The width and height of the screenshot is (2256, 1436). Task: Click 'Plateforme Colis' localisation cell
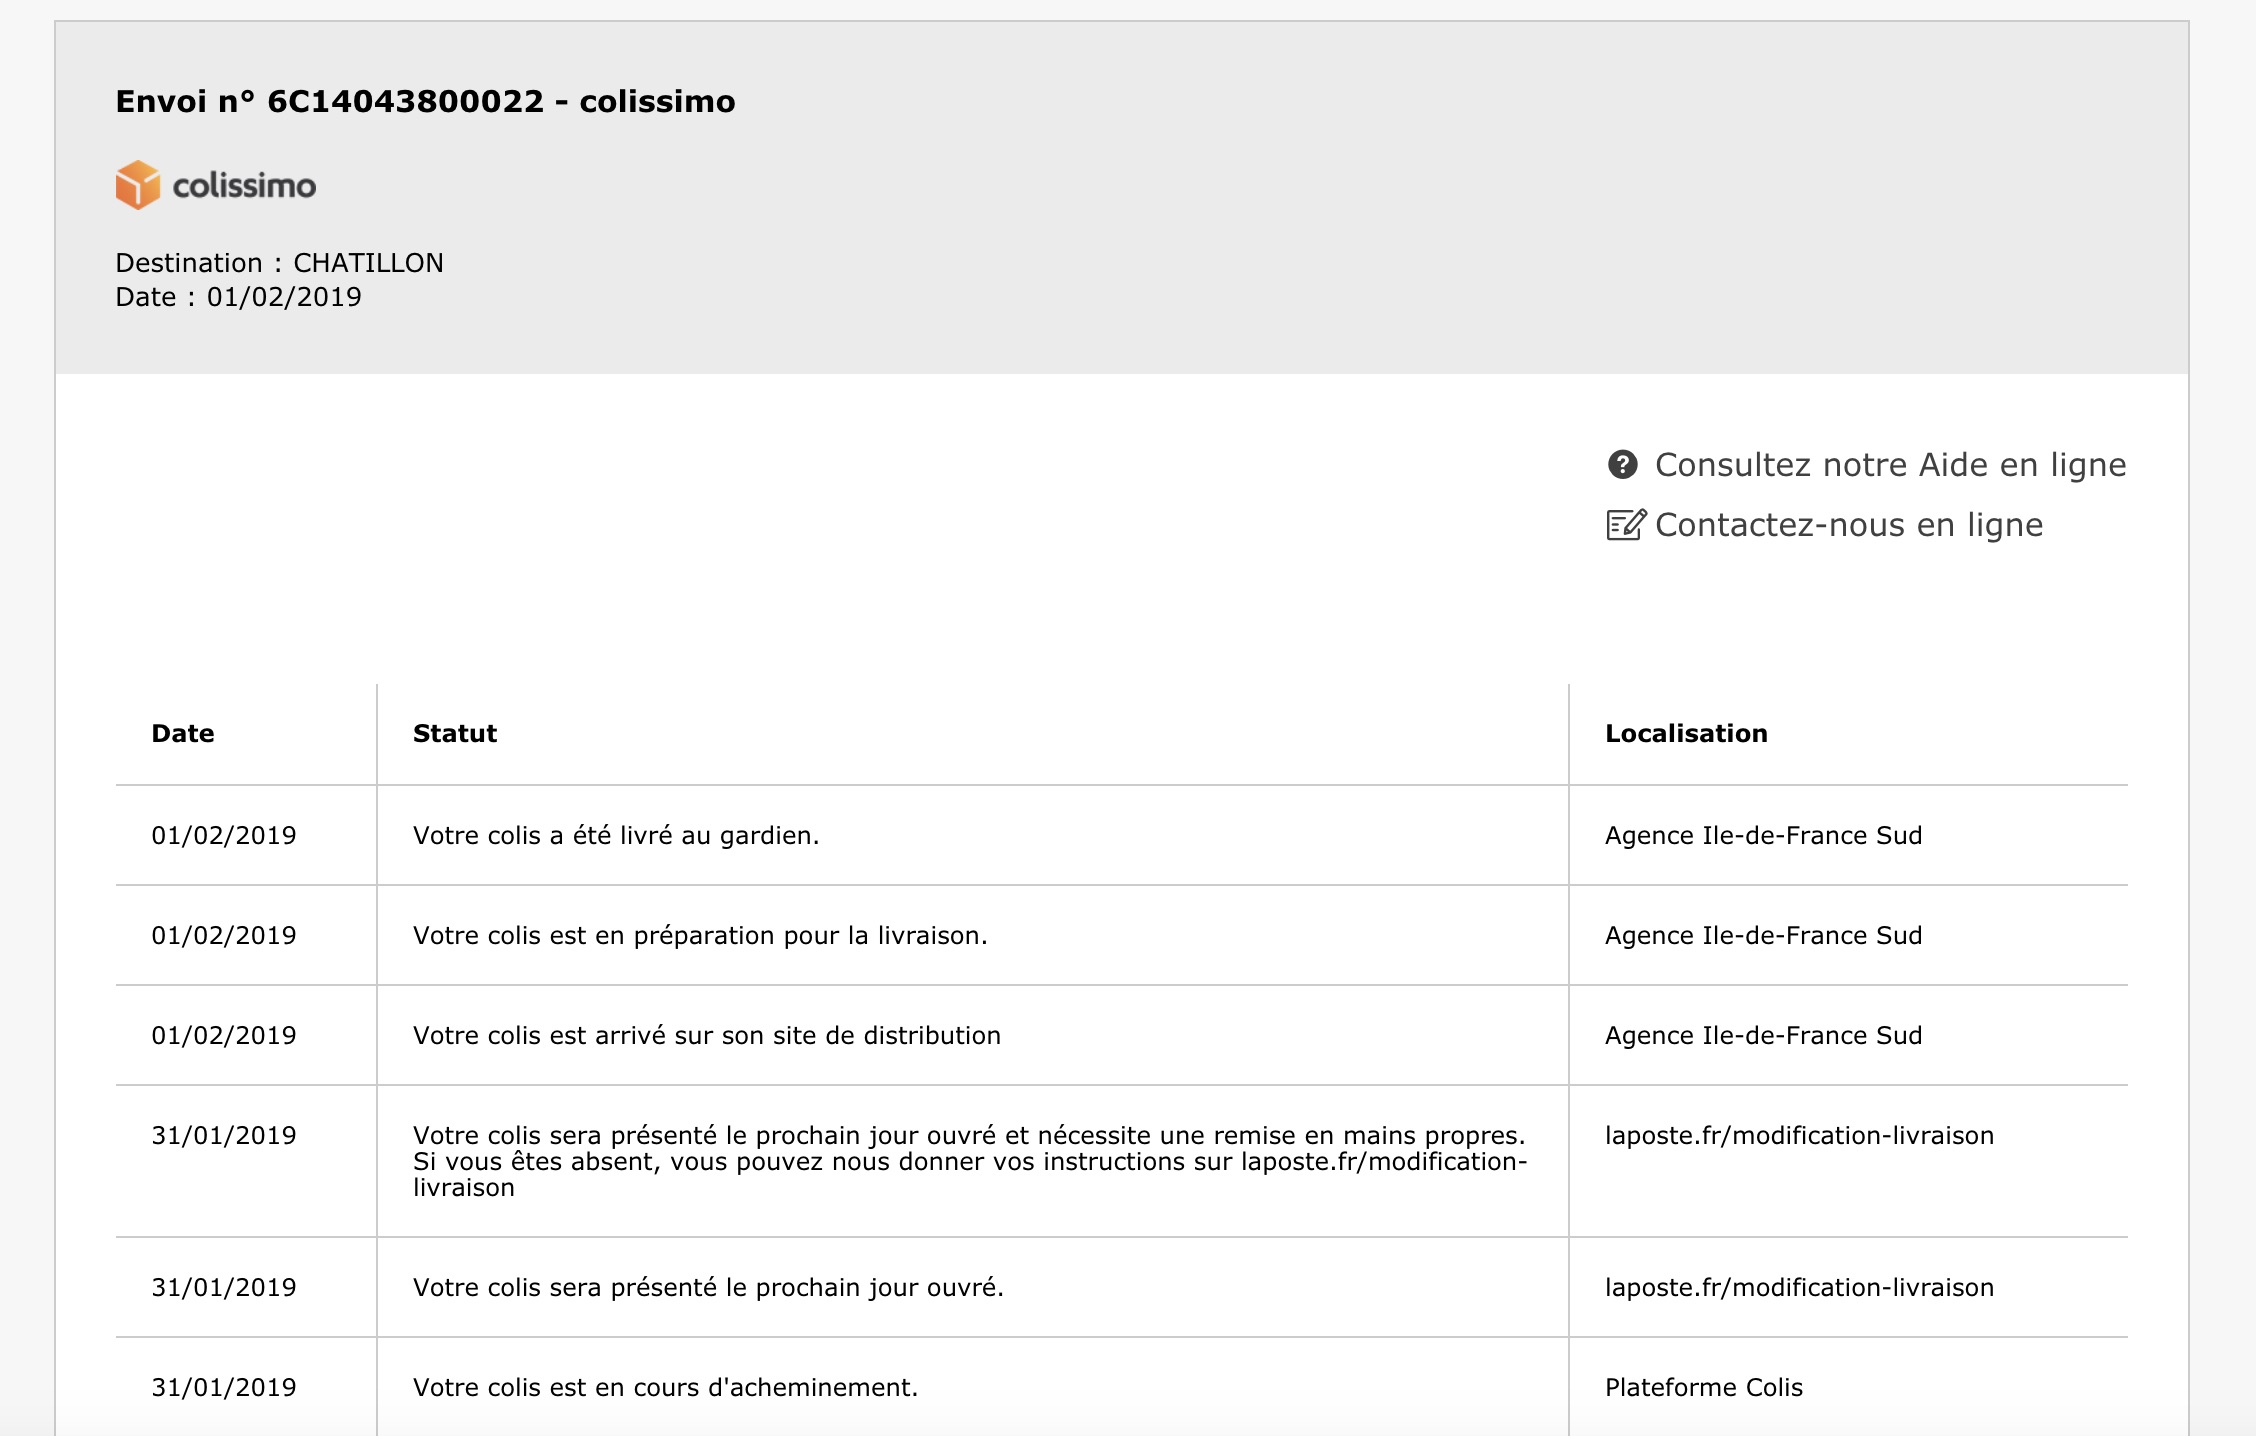[1704, 1388]
